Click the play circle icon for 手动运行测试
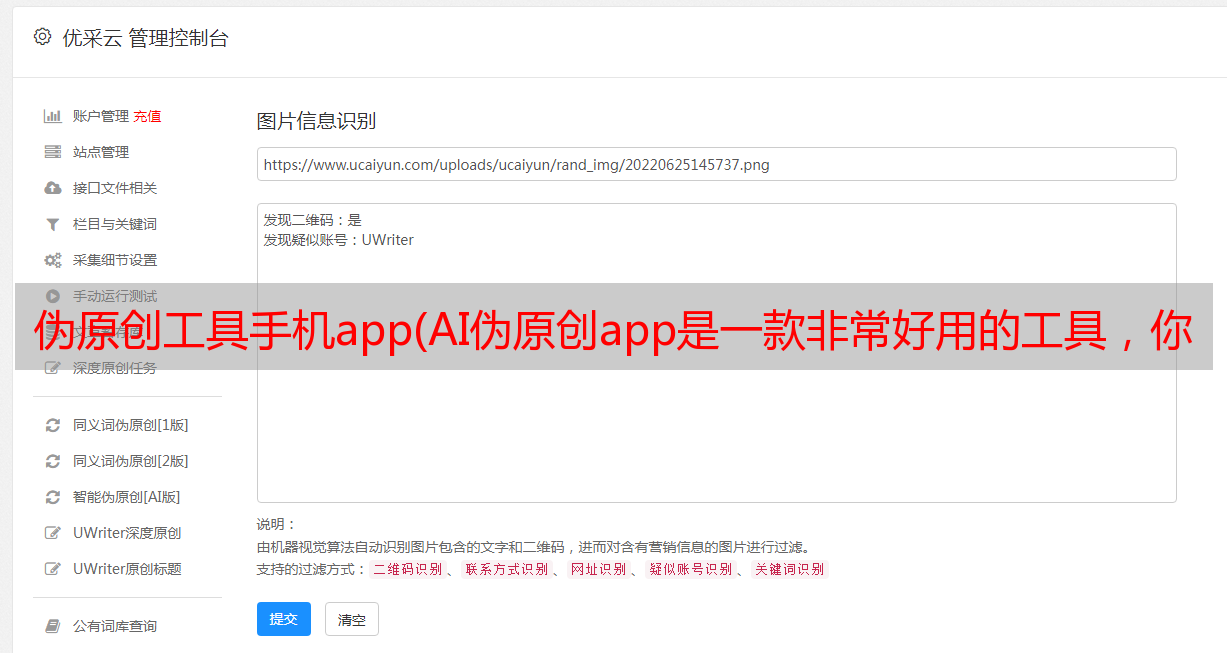This screenshot has height=653, width=1227. tap(53, 296)
